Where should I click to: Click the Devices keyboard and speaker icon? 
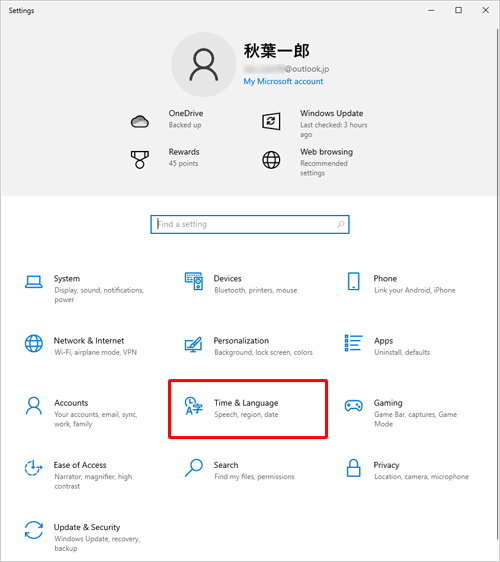pyautogui.click(x=194, y=281)
